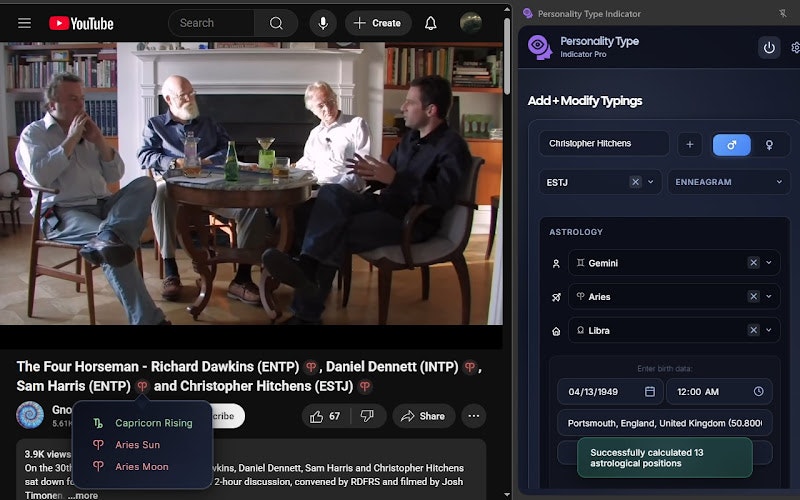Select Aries Sun in the tooltip
The image size is (800, 500).
(x=127, y=445)
